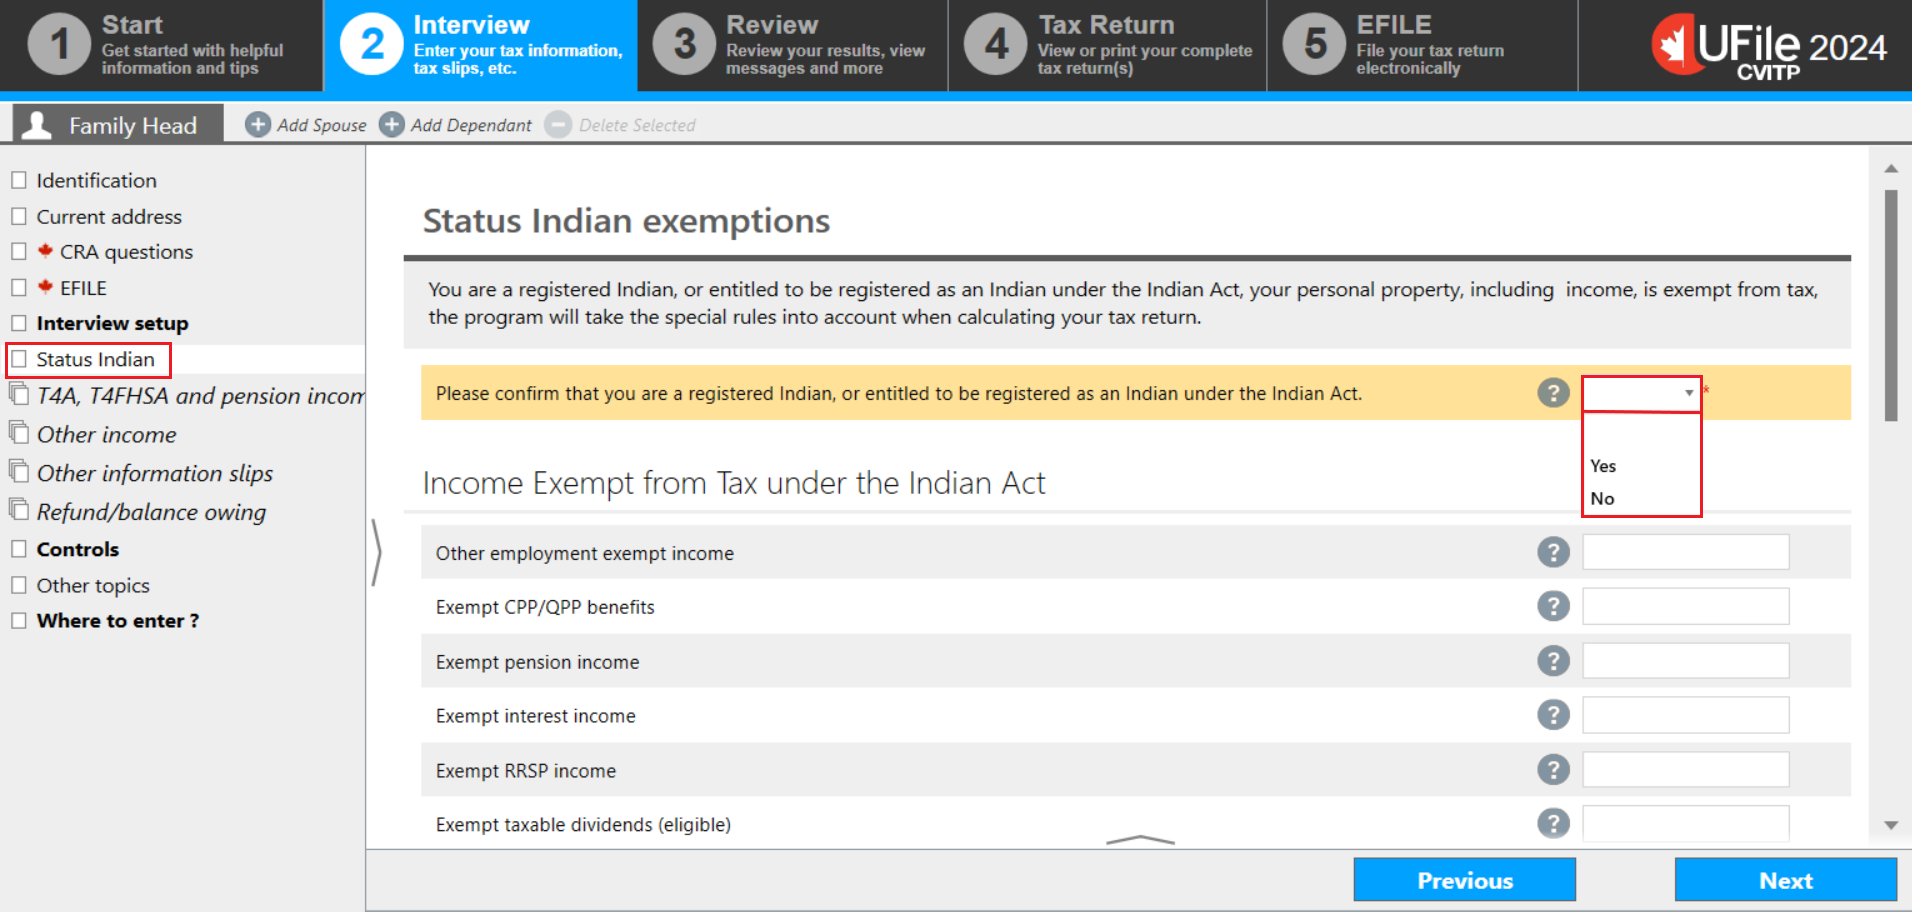
Task: Check the Interview setup checkbox
Action: click(x=18, y=323)
